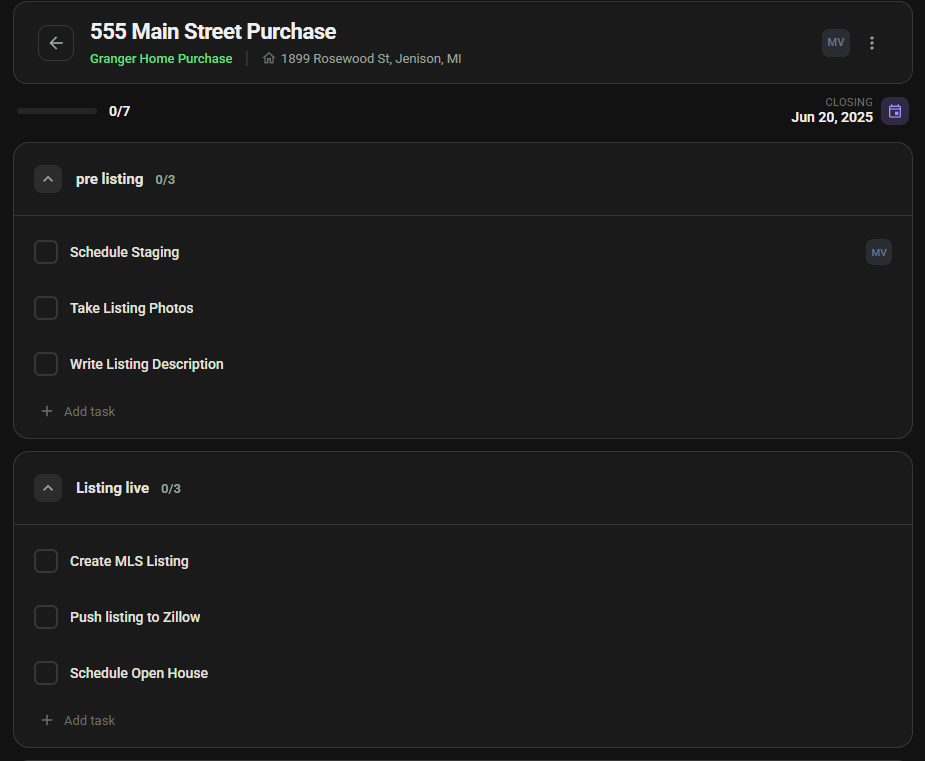Click the home icon beside the address
The width and height of the screenshot is (925, 761).
click(x=268, y=59)
